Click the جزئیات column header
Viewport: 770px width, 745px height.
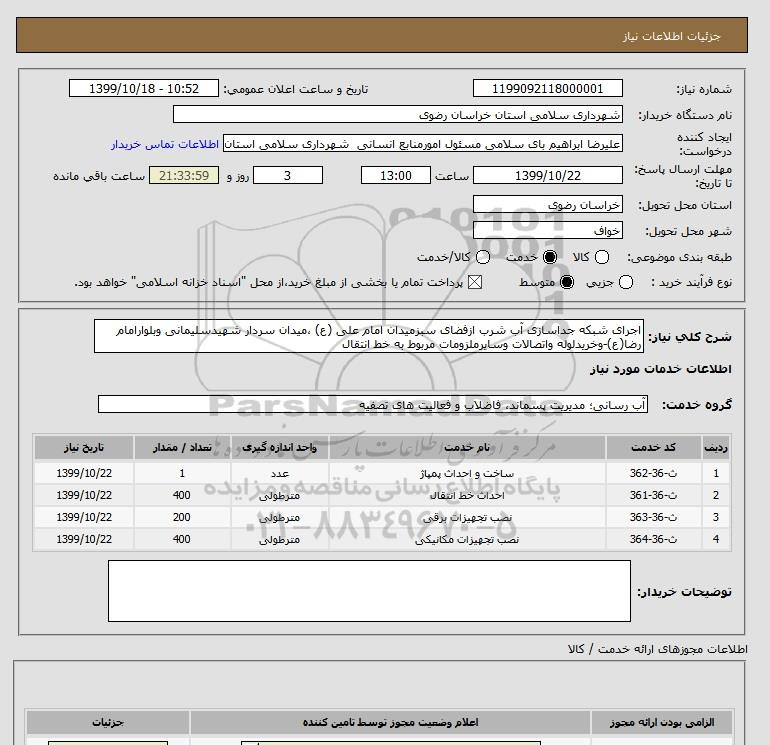(108, 722)
